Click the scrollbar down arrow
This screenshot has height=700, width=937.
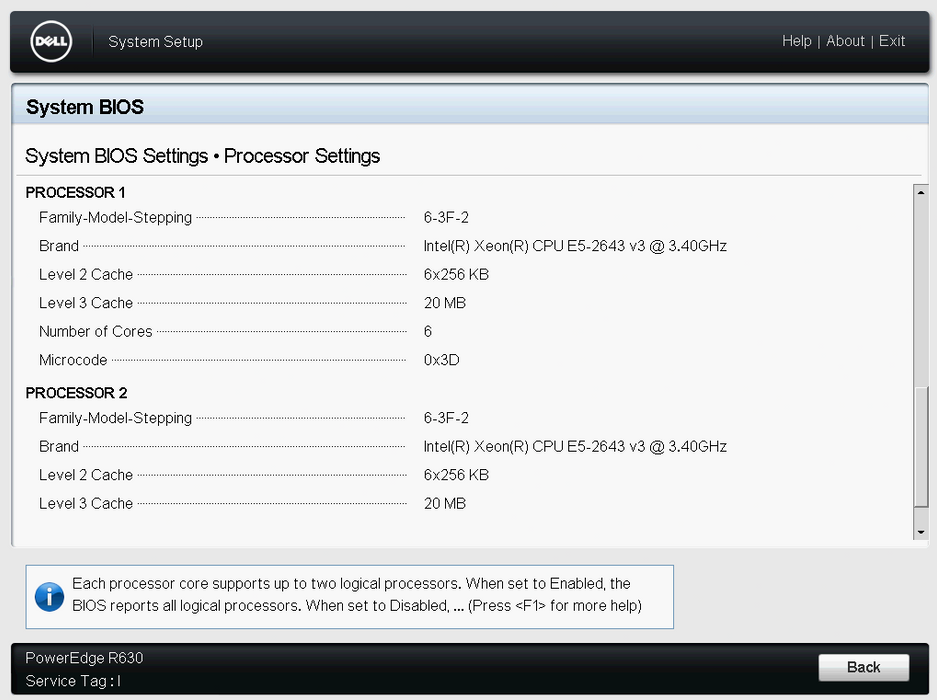tap(921, 532)
